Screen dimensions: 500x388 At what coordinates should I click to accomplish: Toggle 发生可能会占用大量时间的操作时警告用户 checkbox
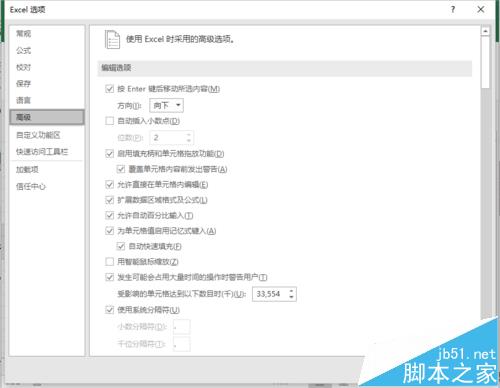click(109, 277)
